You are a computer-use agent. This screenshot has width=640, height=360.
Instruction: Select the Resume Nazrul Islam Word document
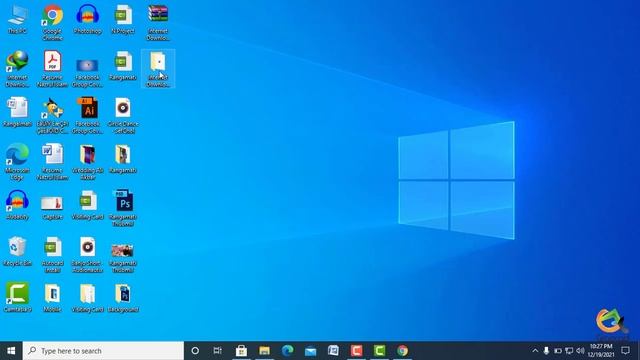click(x=52, y=162)
